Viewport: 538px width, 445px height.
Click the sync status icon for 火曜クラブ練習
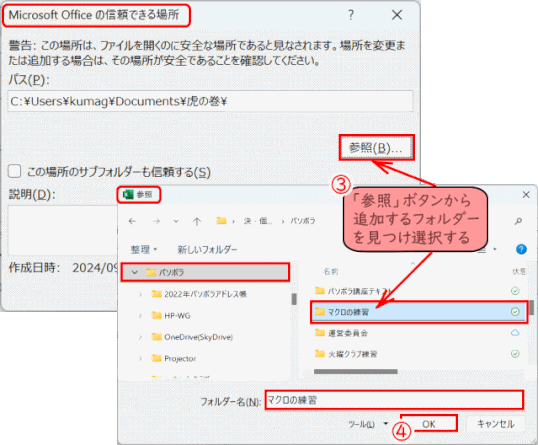[515, 354]
